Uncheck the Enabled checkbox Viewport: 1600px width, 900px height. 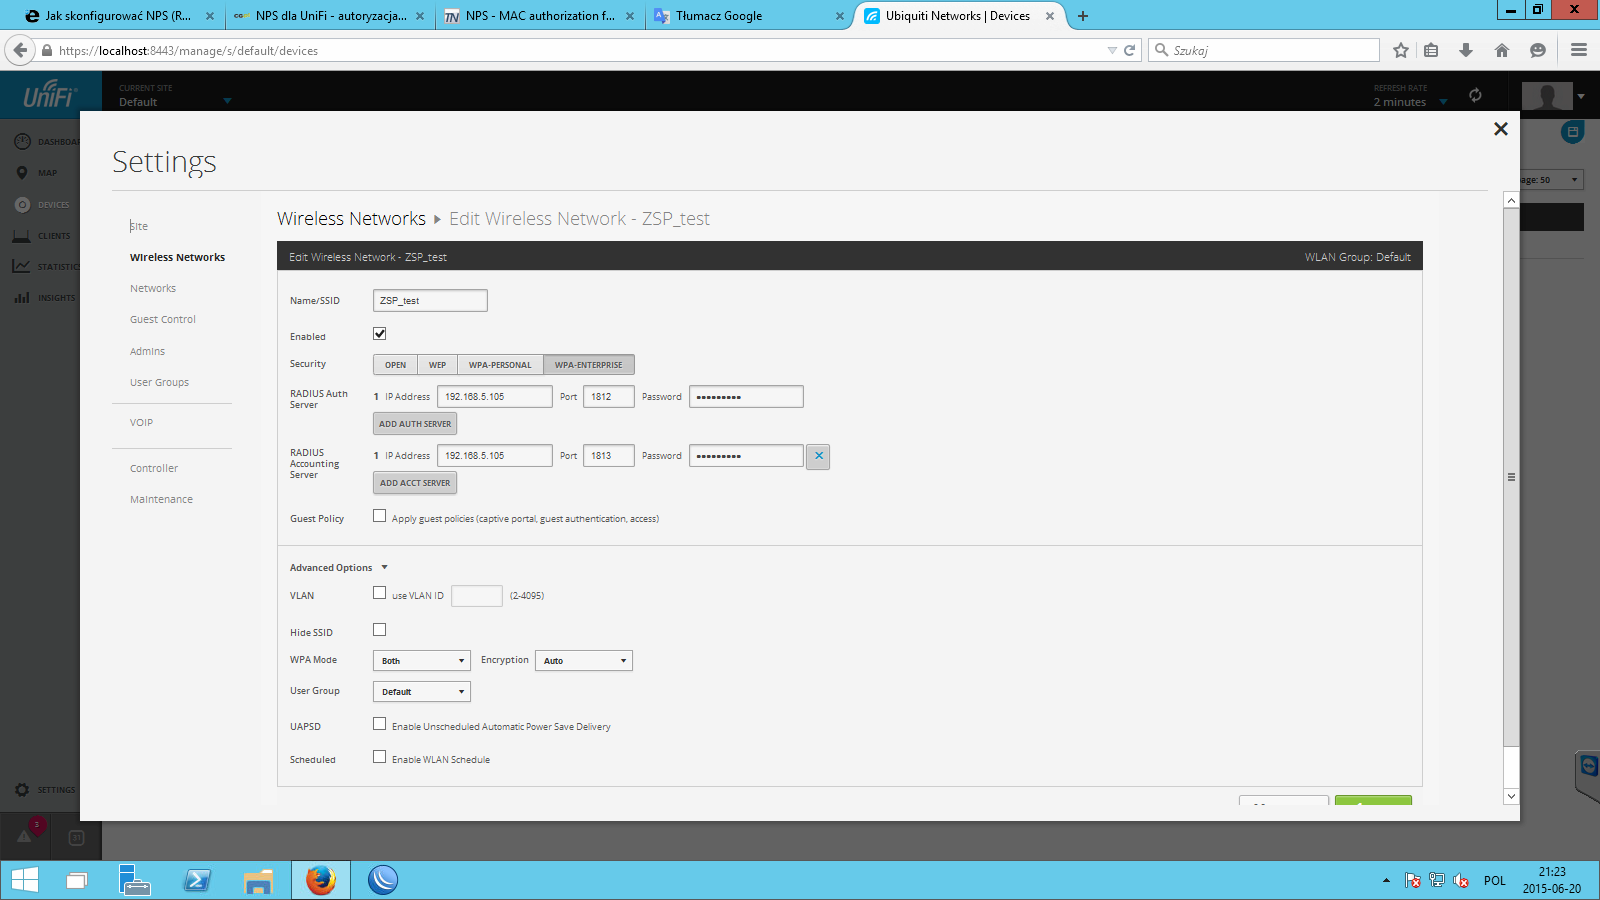pos(380,334)
